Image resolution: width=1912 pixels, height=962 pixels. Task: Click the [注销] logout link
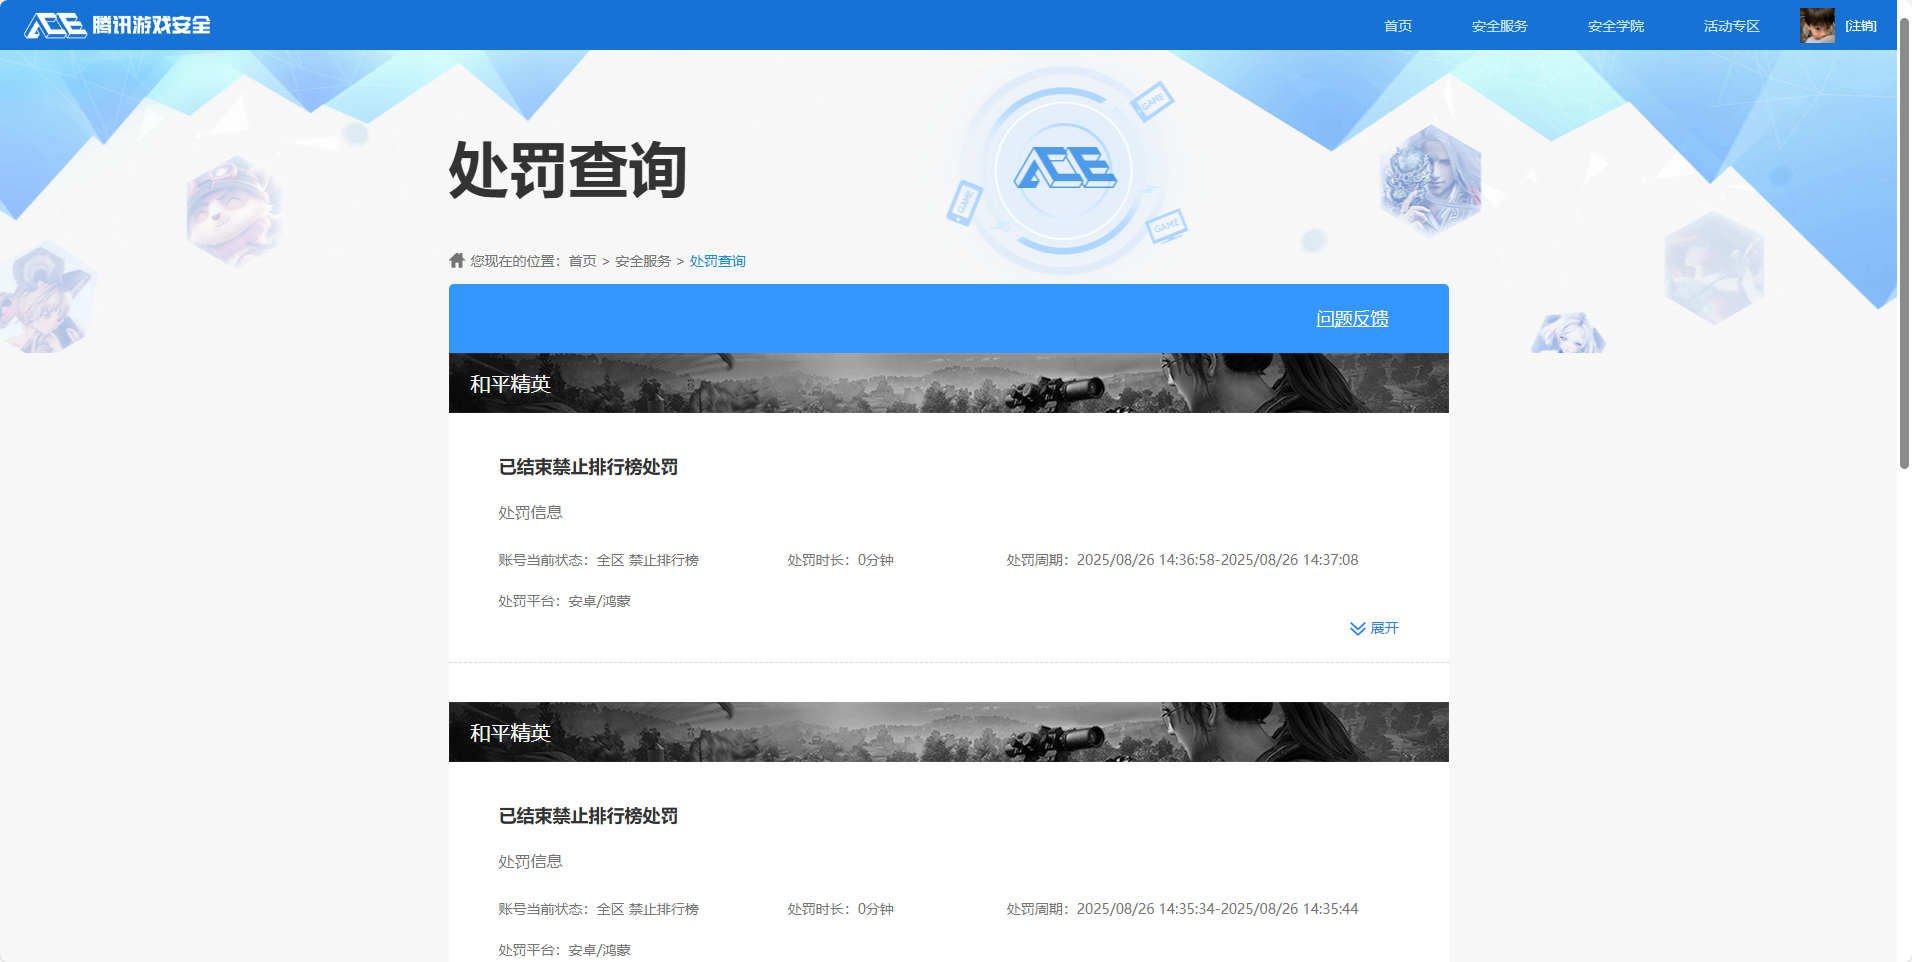pyautogui.click(x=1862, y=26)
